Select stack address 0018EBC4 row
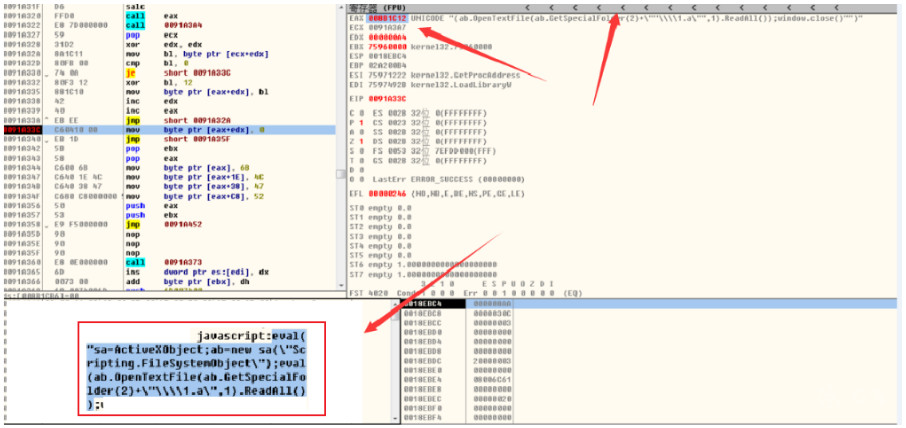The image size is (906, 428). 650,303
